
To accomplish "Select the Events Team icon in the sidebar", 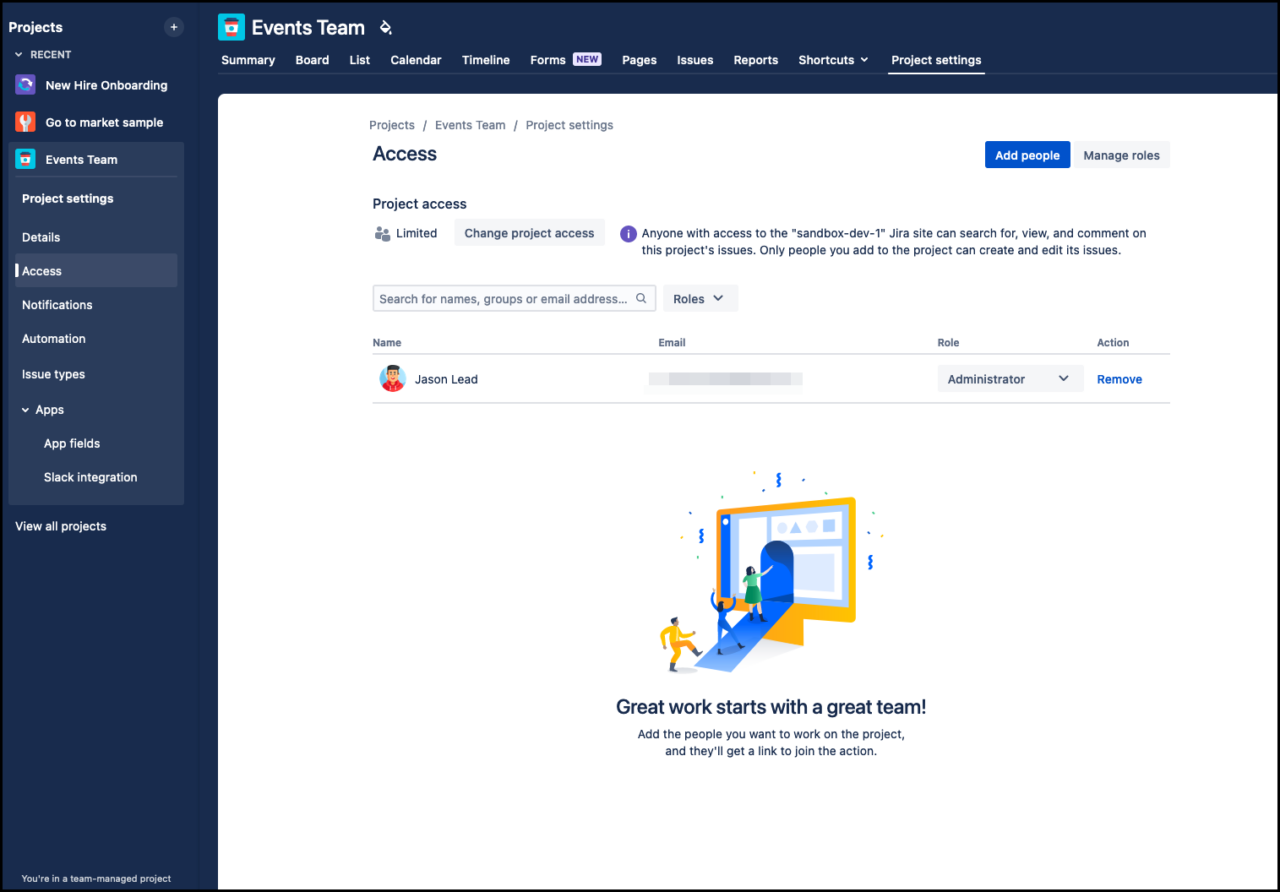I will coord(24,159).
